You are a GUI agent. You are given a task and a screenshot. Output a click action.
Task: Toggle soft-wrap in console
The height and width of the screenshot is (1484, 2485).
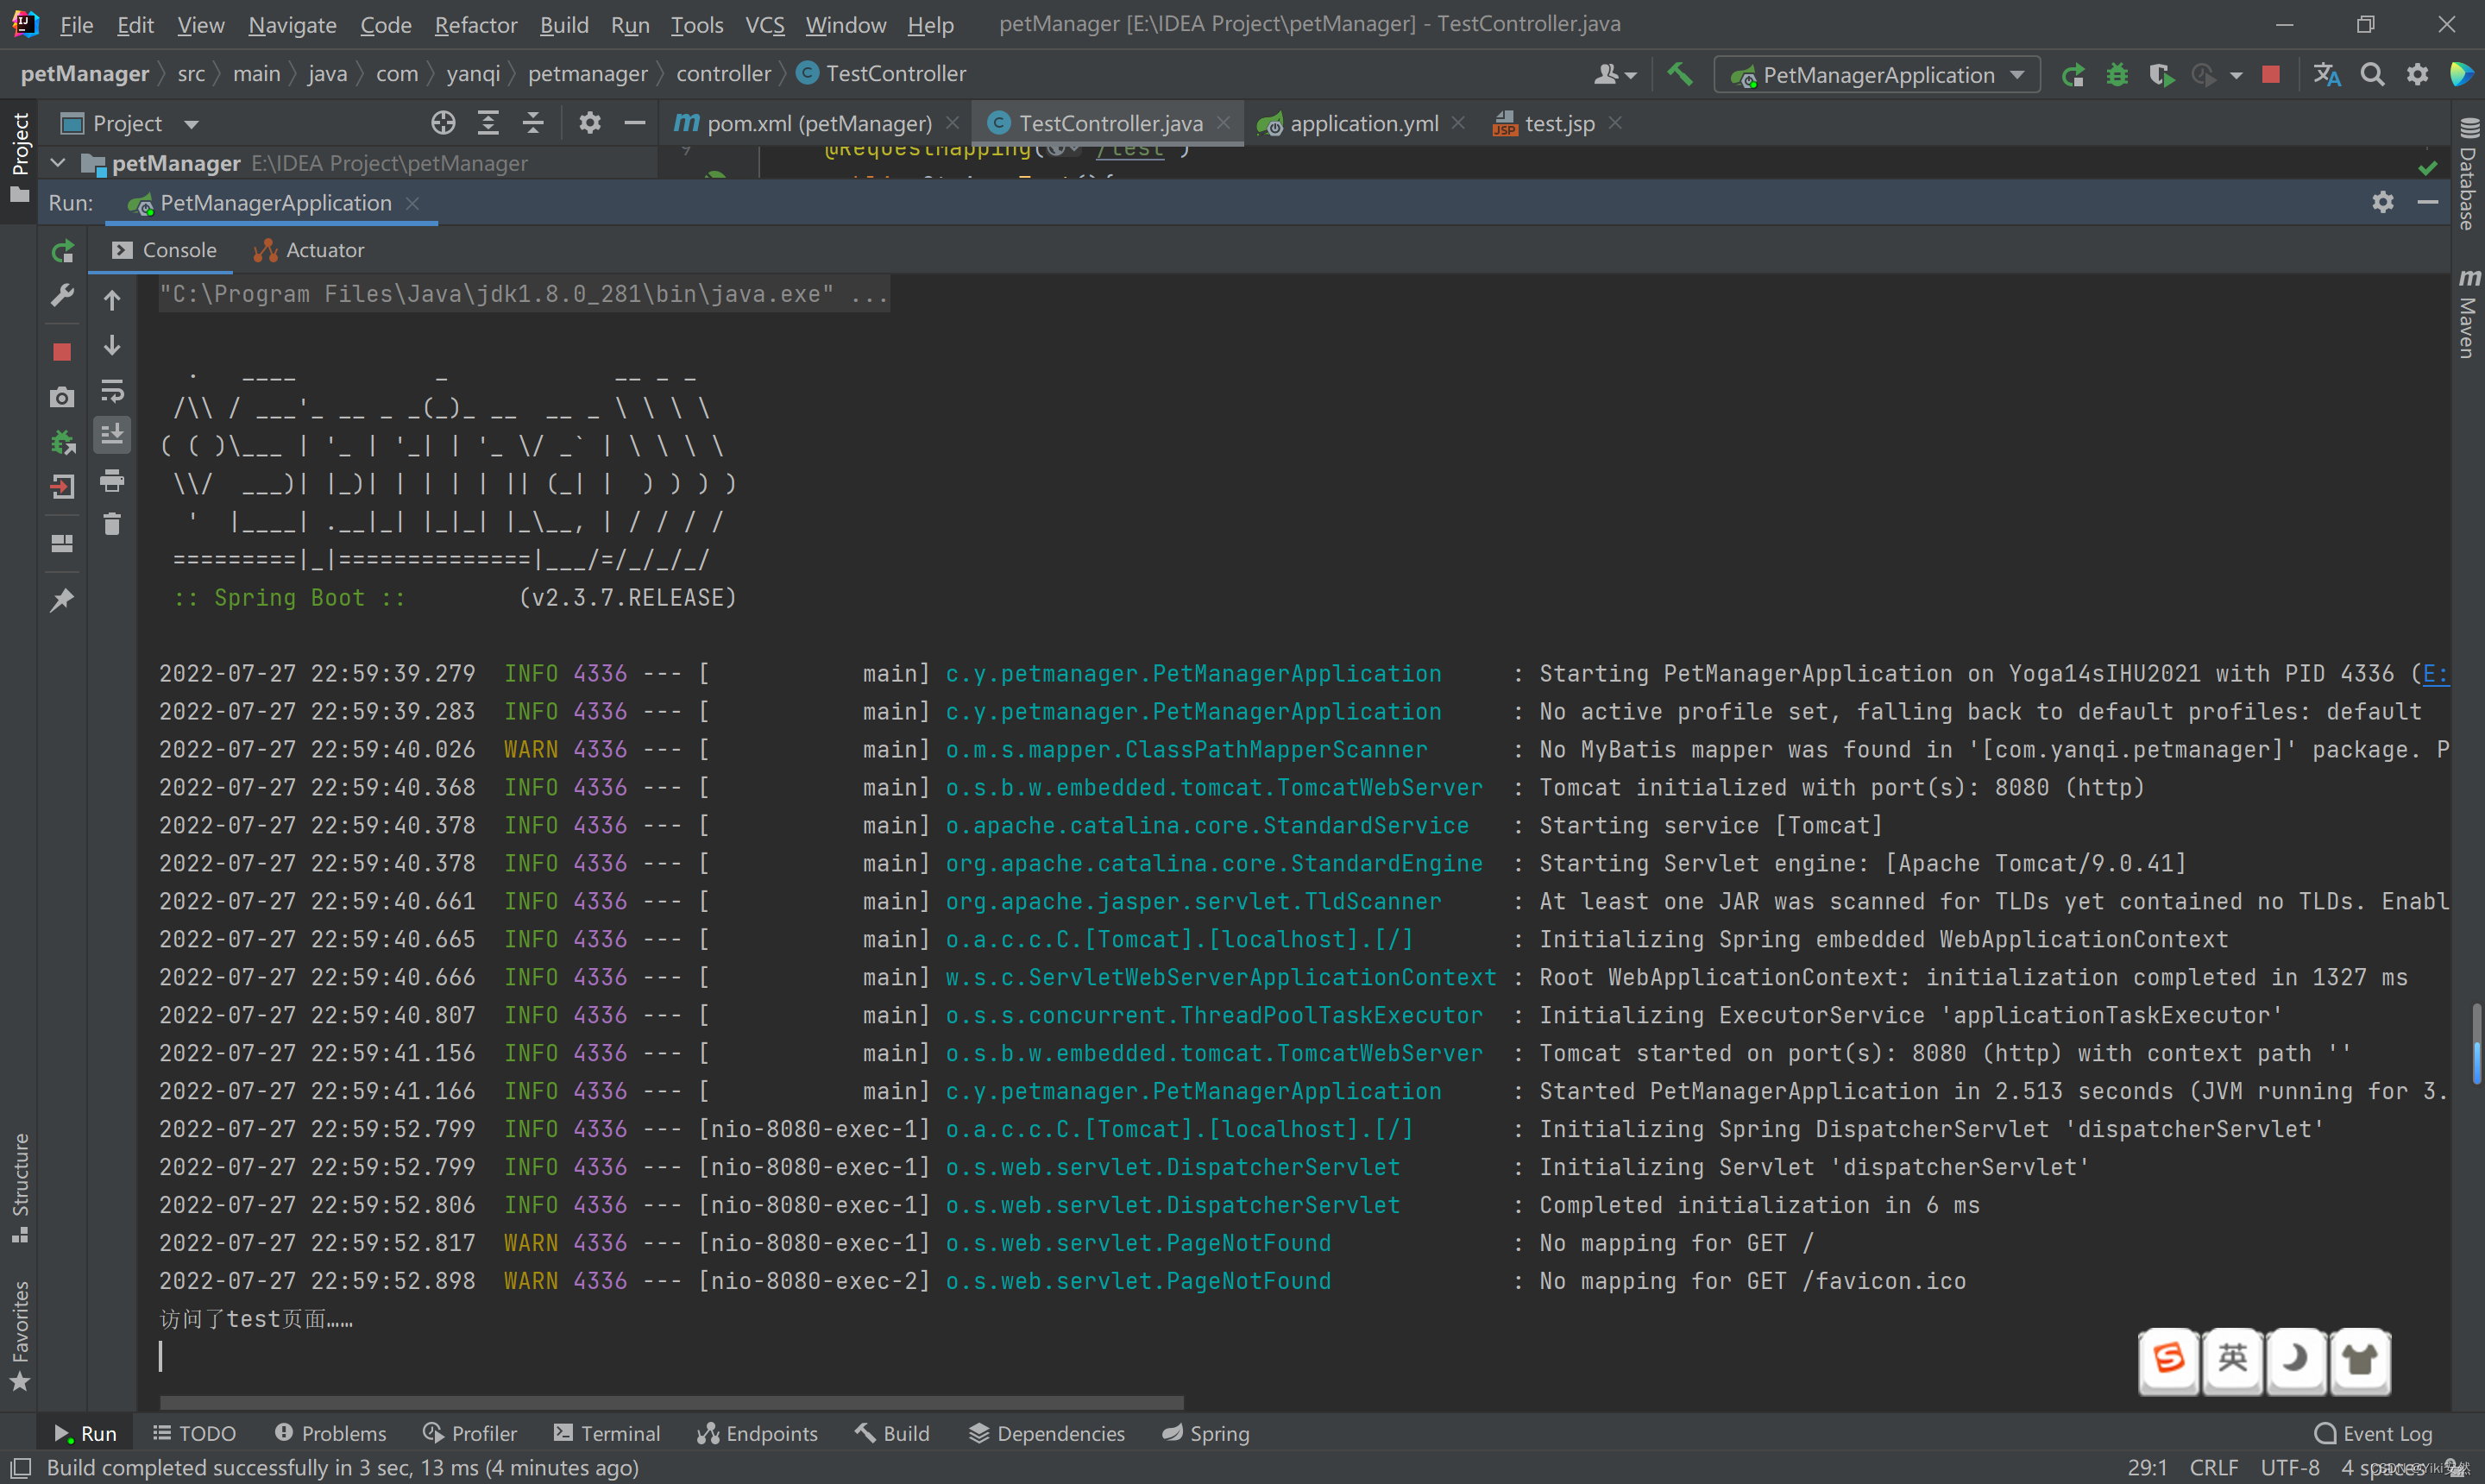[x=112, y=391]
